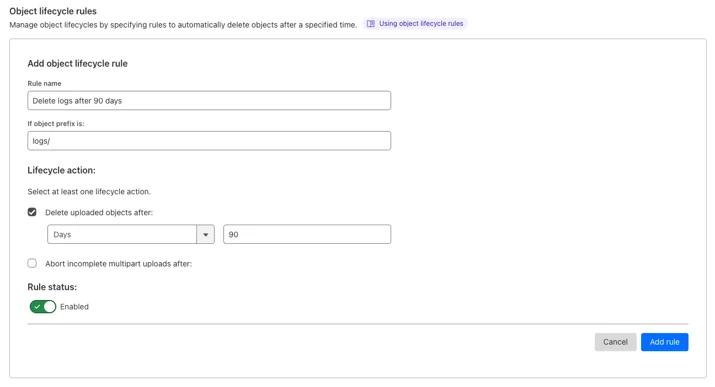The height and width of the screenshot is (387, 715).
Task: Toggle the Enabled rule status switch
Action: point(43,307)
